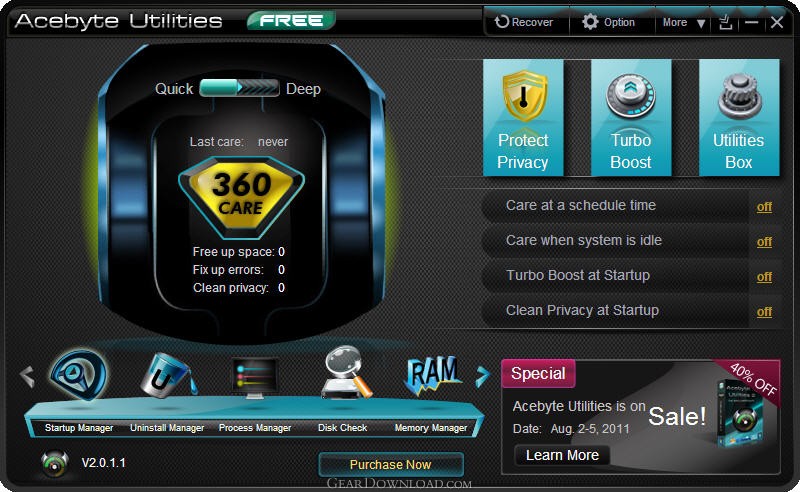Click the Acebyte product box thumbnail
This screenshot has width=800, height=492.
tap(740, 413)
